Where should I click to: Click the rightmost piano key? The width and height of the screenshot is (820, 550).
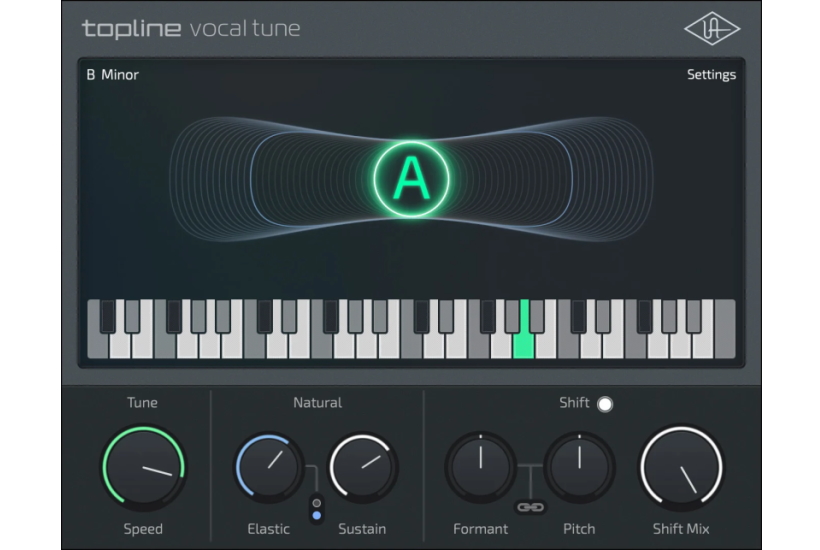pos(725,330)
